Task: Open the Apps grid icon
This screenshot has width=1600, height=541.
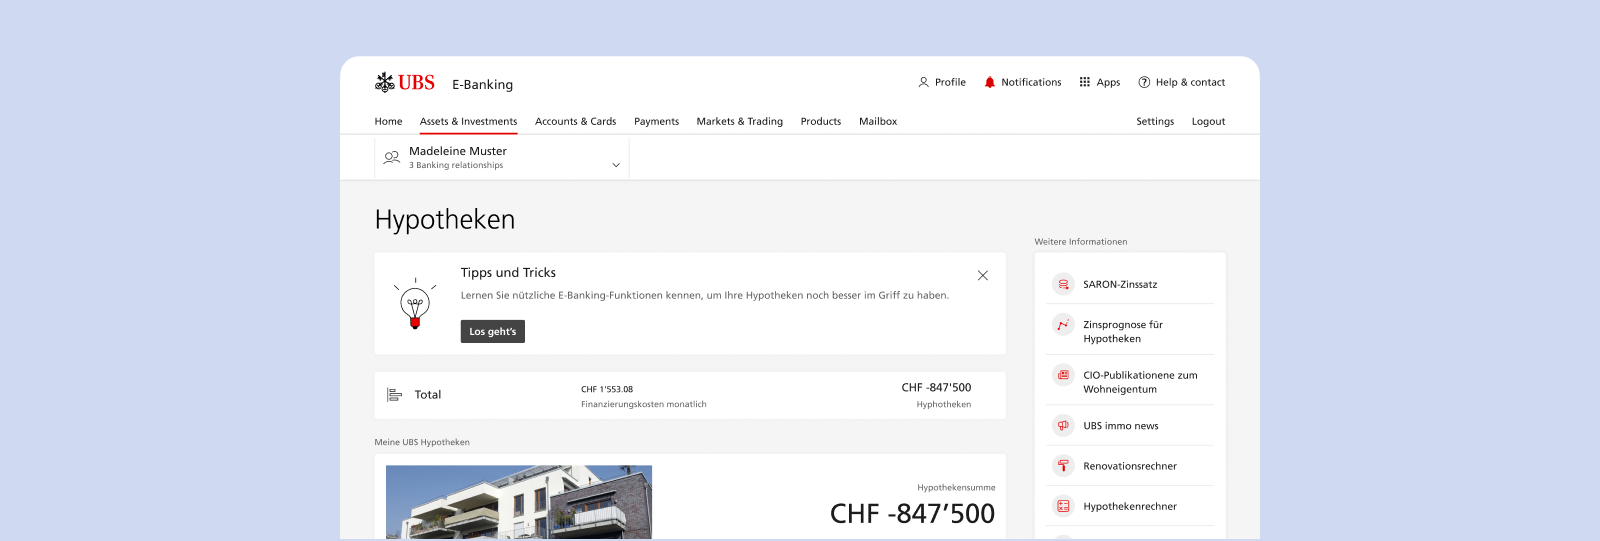Action: click(1085, 82)
